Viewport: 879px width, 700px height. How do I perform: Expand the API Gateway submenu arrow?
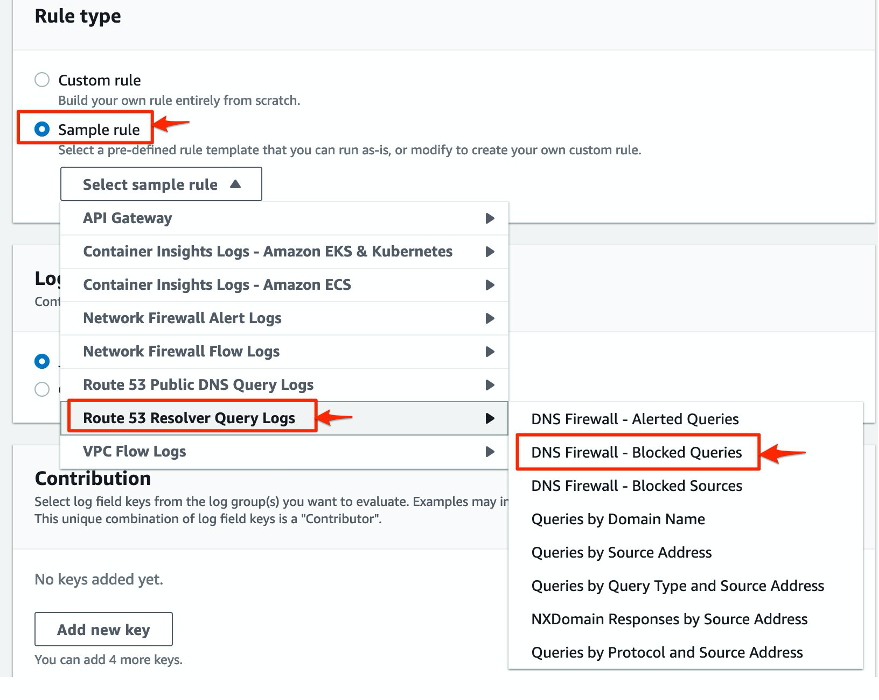point(489,217)
